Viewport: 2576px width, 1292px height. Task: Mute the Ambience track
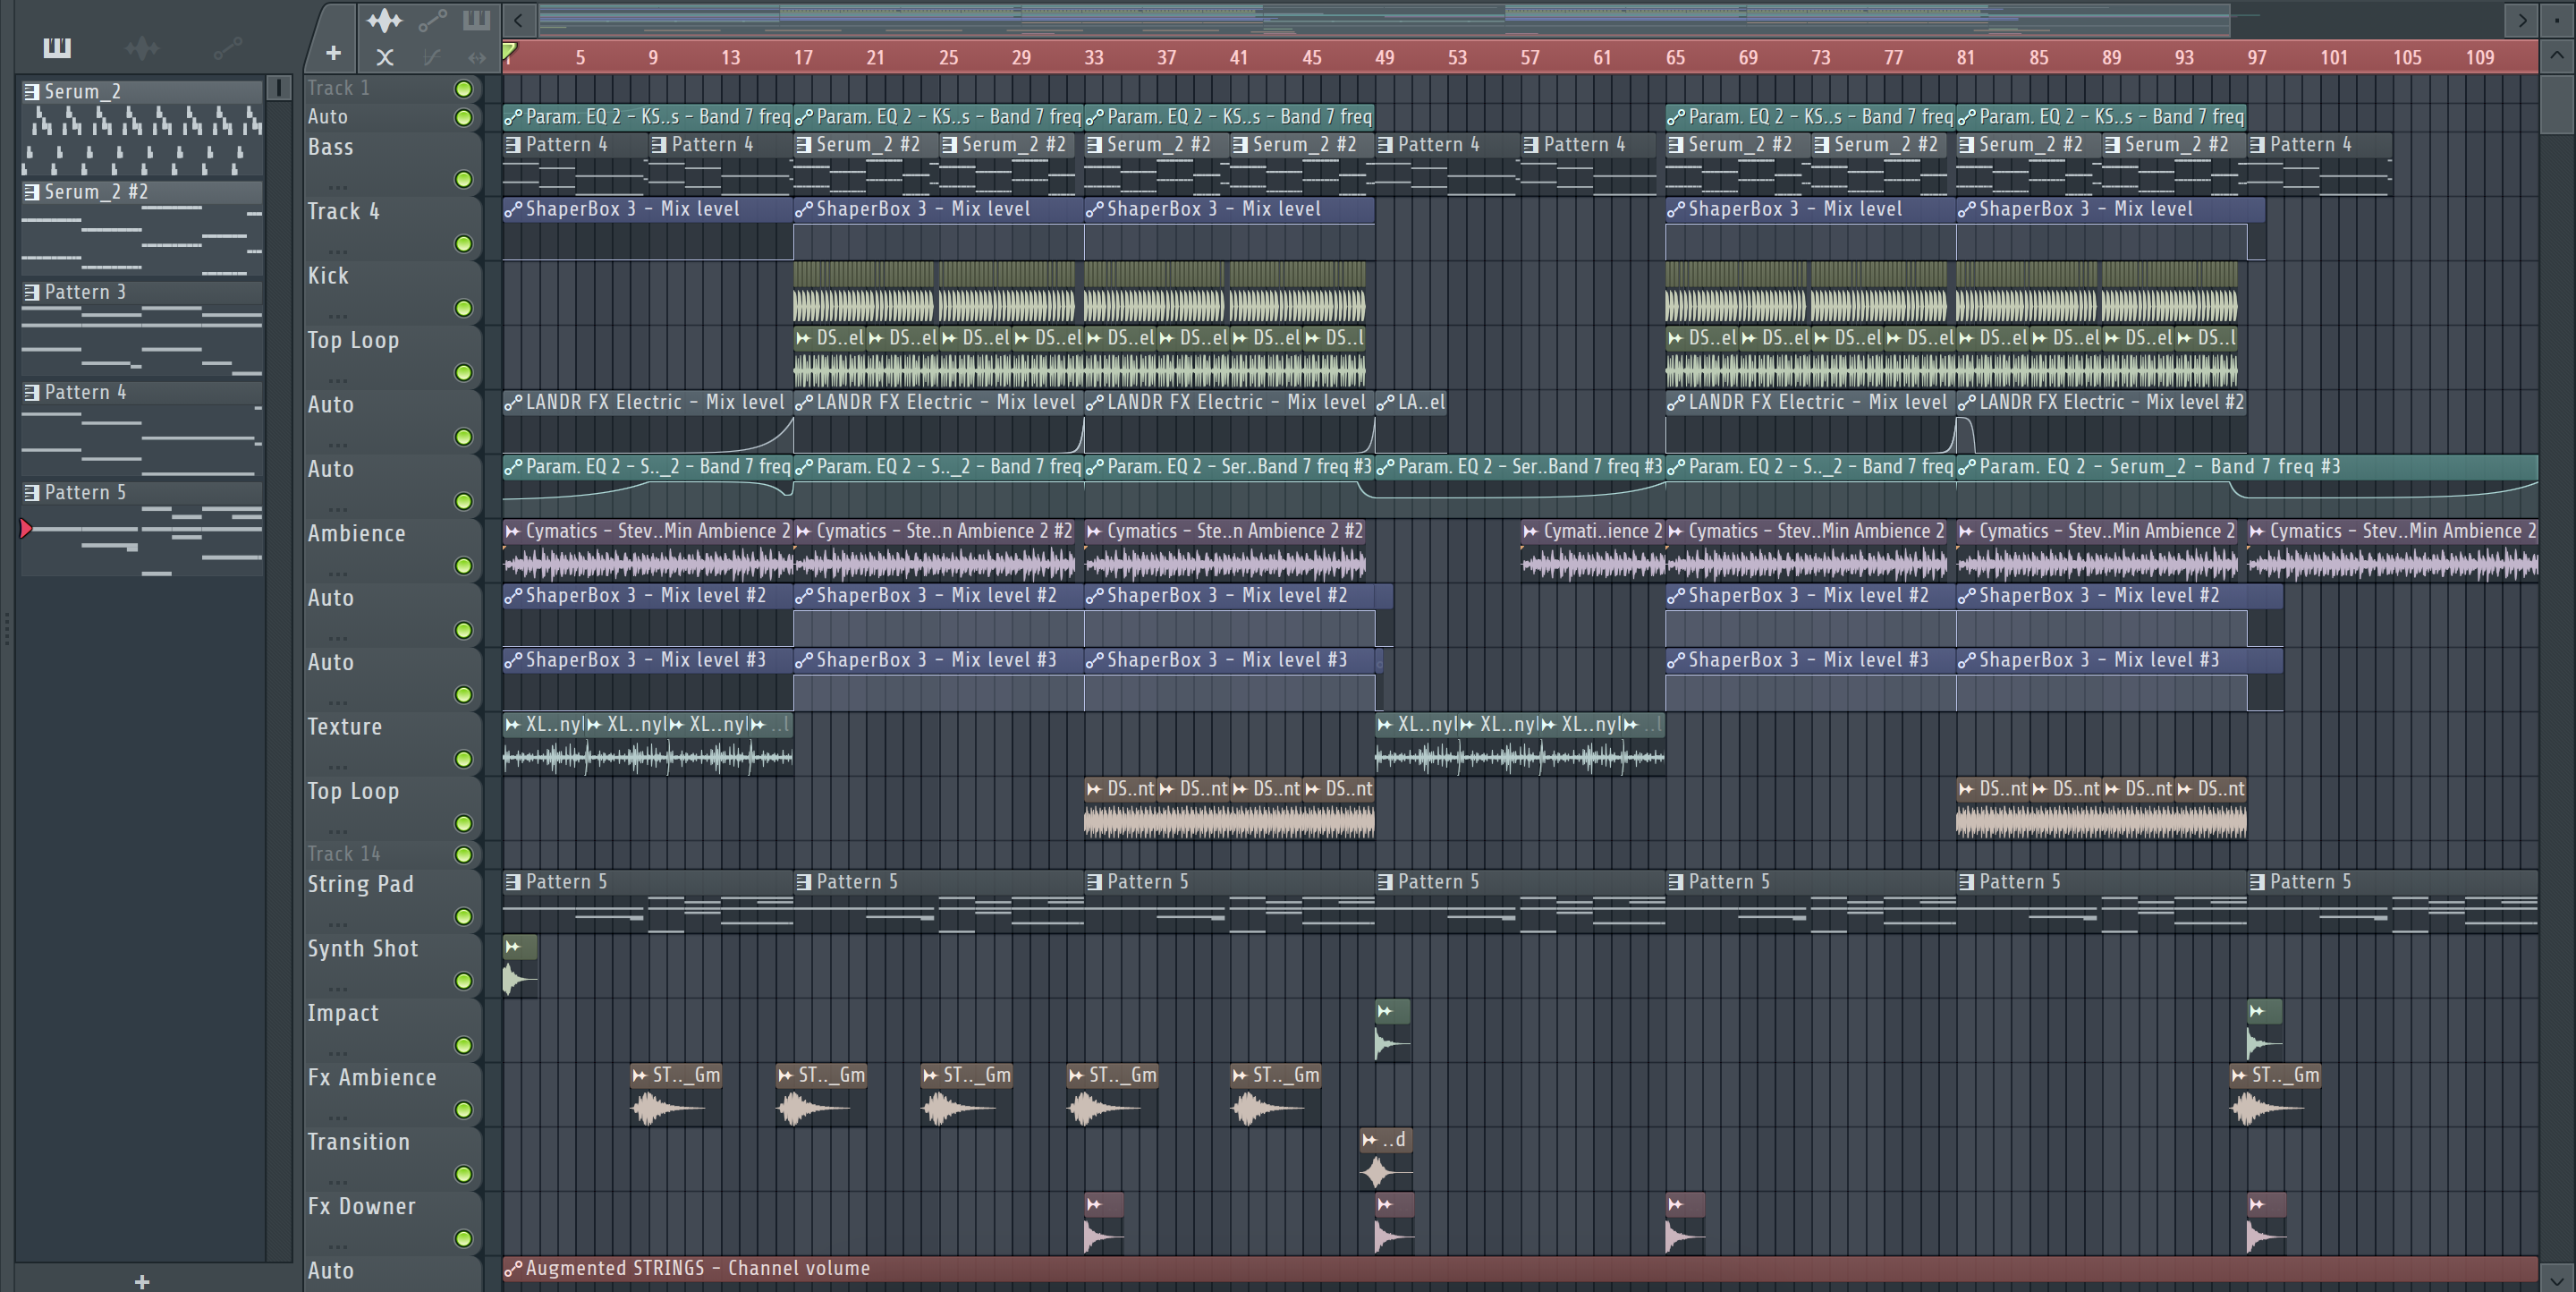[463, 566]
